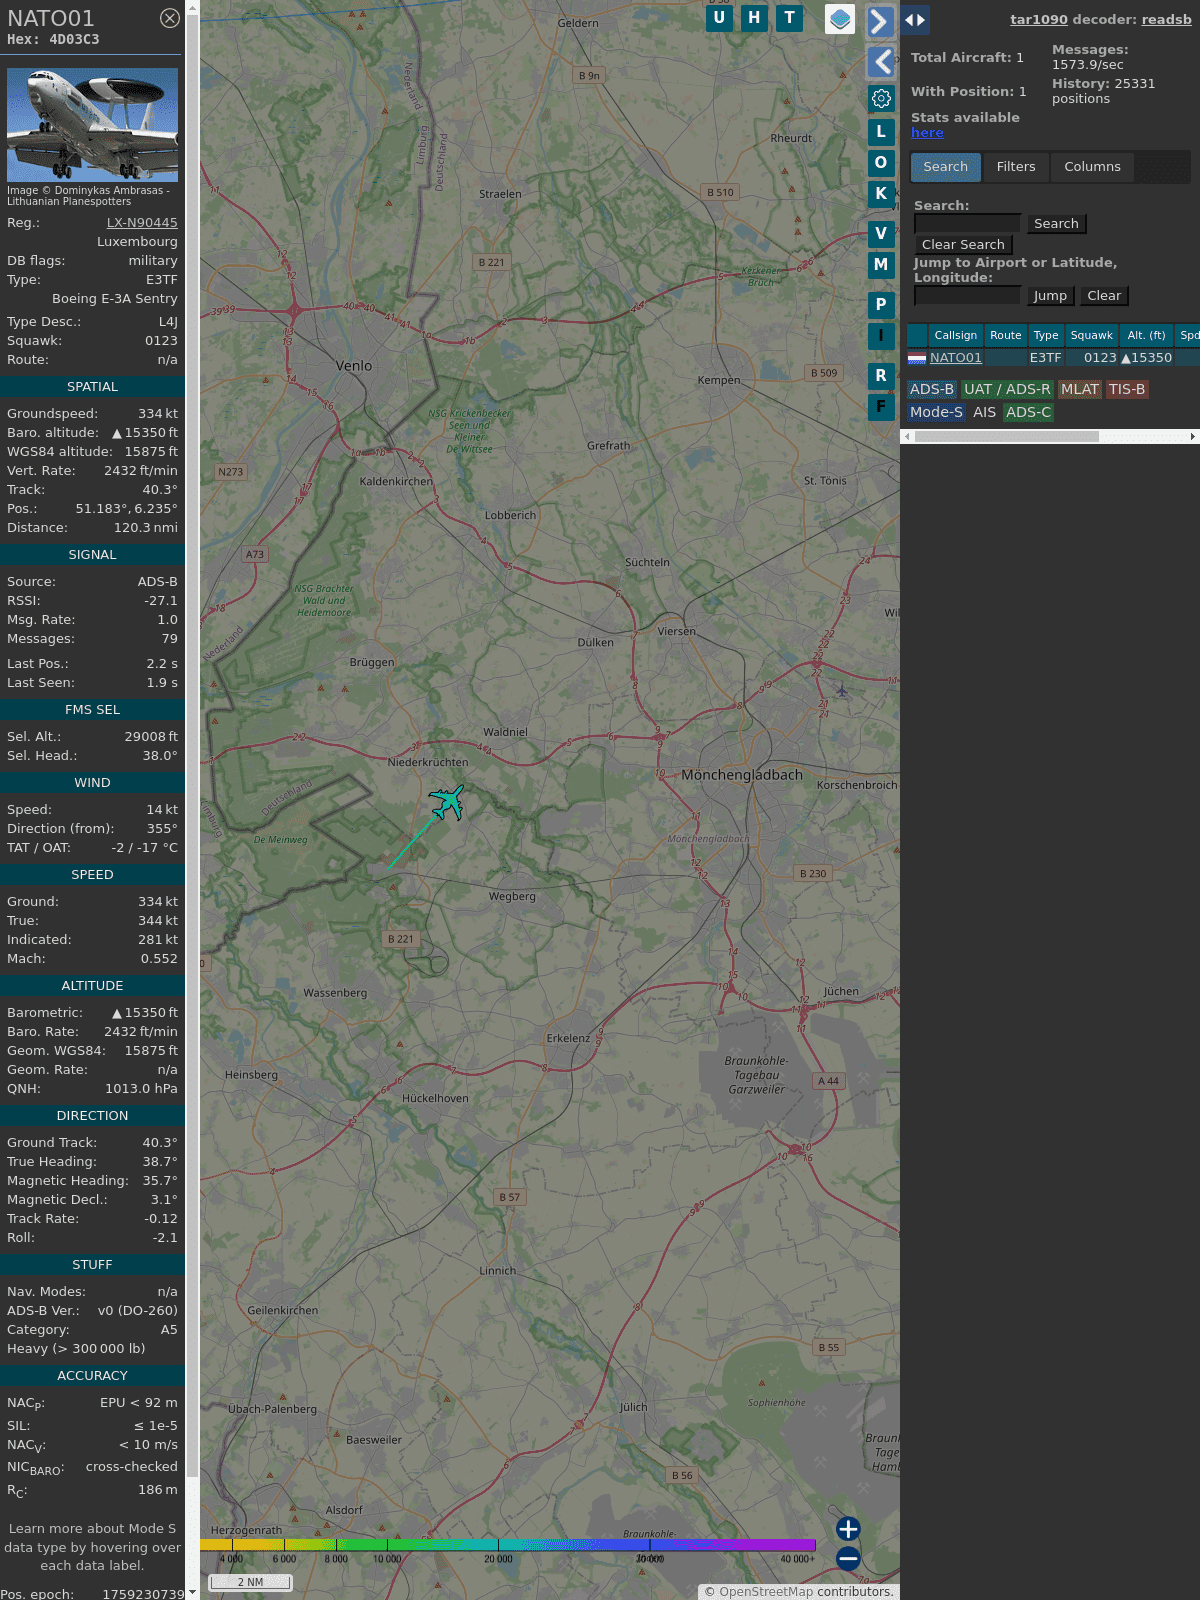Click the Clear Search button
The height and width of the screenshot is (1600, 1200).
963,245
